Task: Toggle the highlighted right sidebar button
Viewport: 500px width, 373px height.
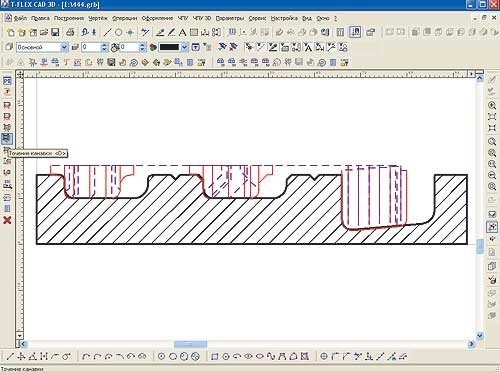Action: click(x=492, y=227)
